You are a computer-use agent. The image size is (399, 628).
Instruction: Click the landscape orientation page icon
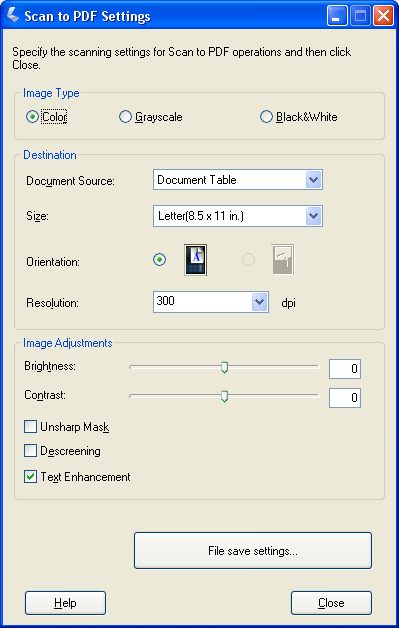pyautogui.click(x=283, y=260)
